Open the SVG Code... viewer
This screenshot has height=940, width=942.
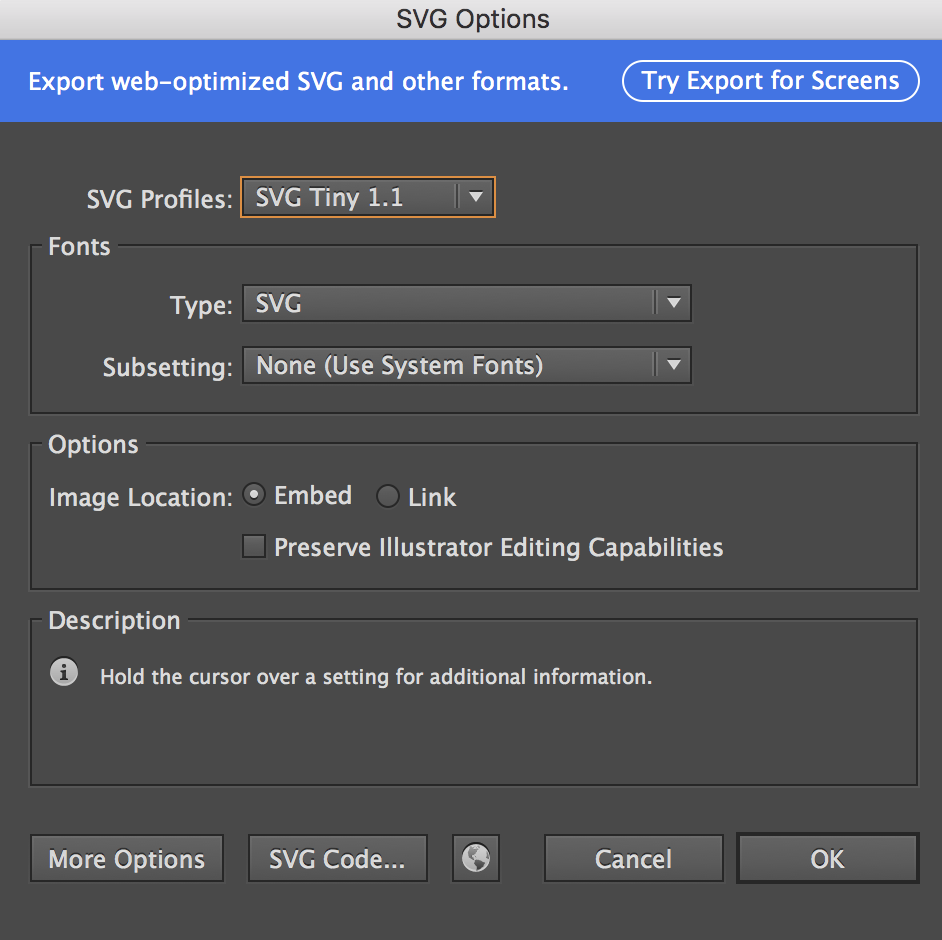338,858
